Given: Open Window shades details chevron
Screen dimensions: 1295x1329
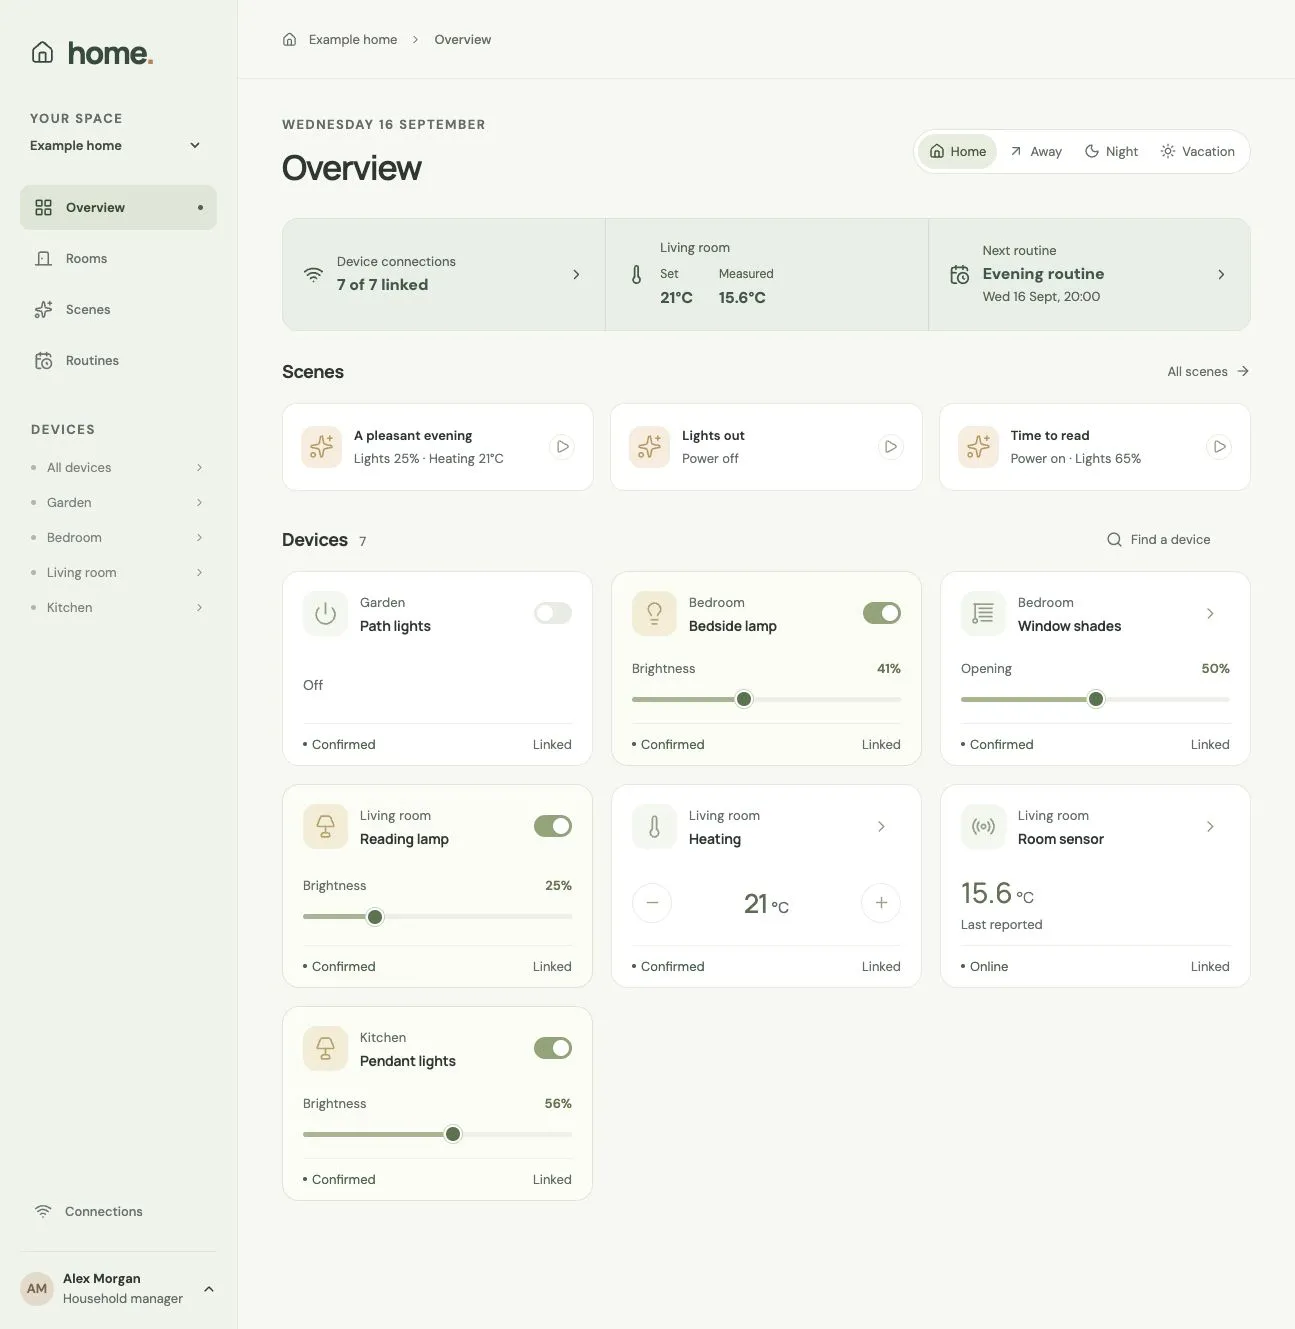Looking at the screenshot, I should [1210, 614].
